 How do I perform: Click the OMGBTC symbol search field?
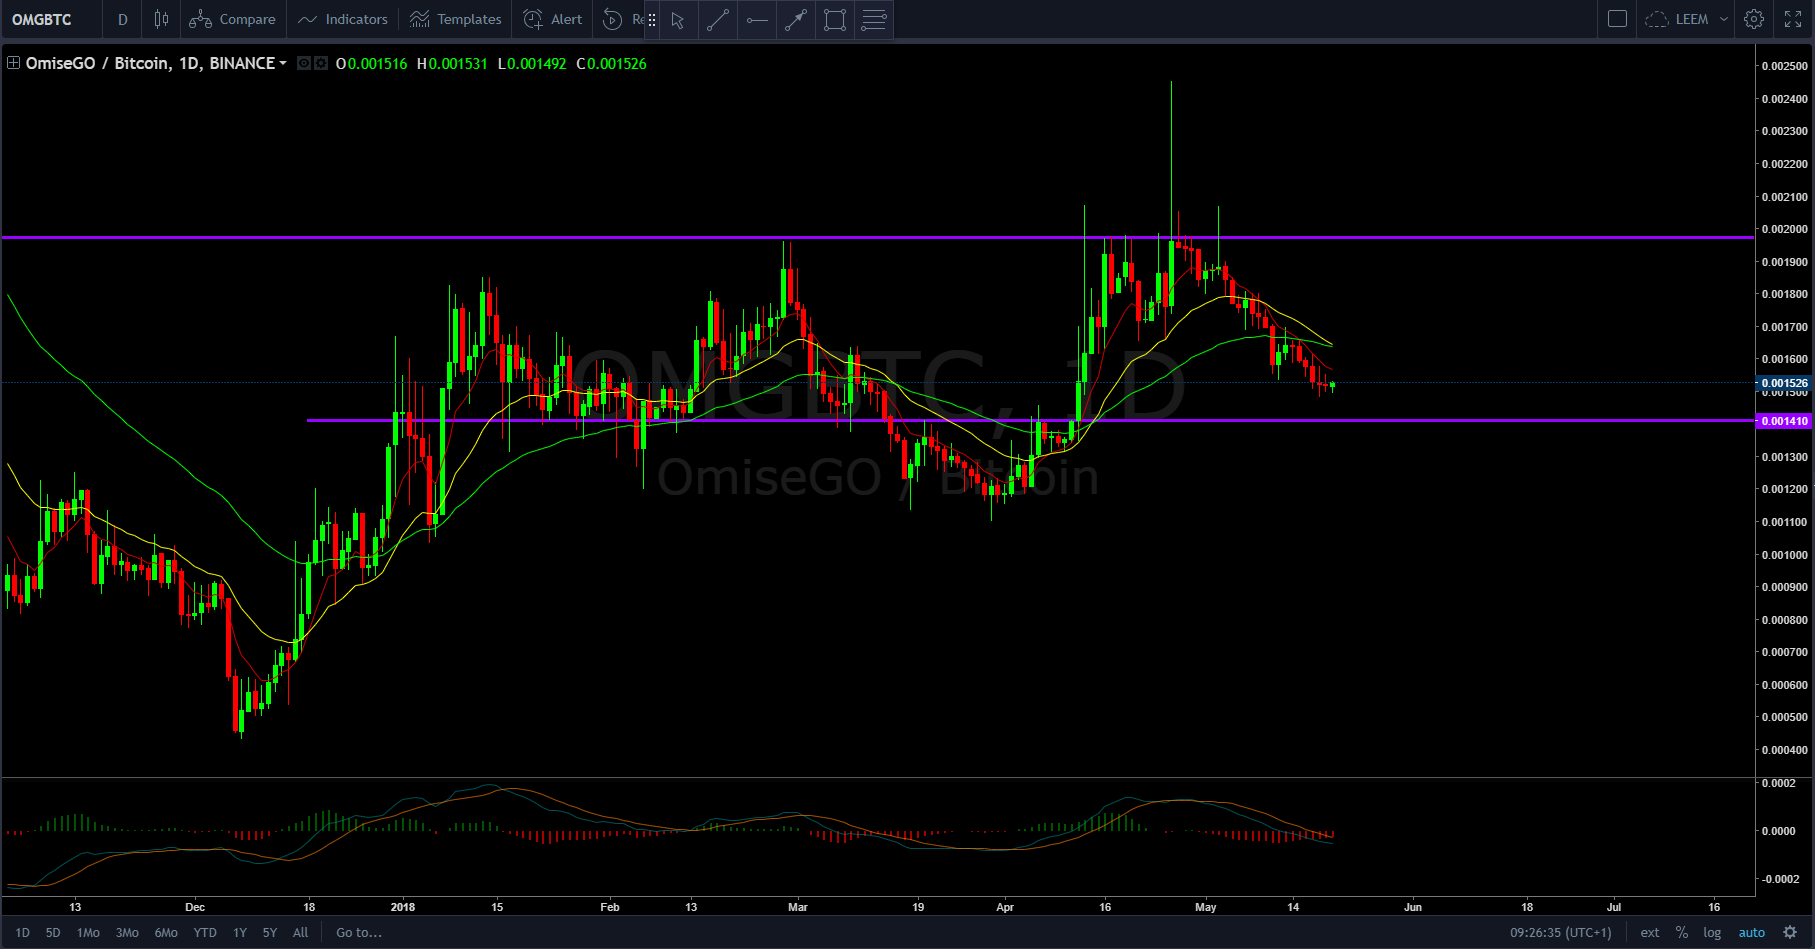[50, 19]
